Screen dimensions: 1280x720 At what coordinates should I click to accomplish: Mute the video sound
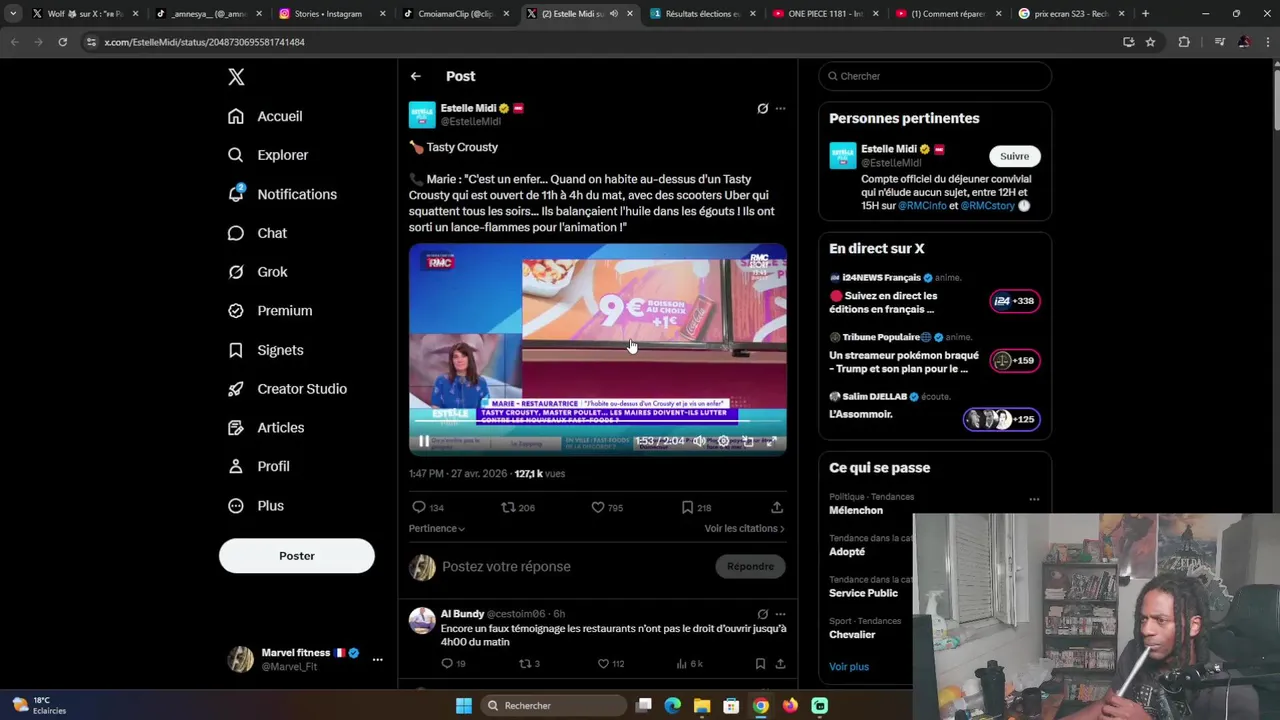click(x=699, y=441)
